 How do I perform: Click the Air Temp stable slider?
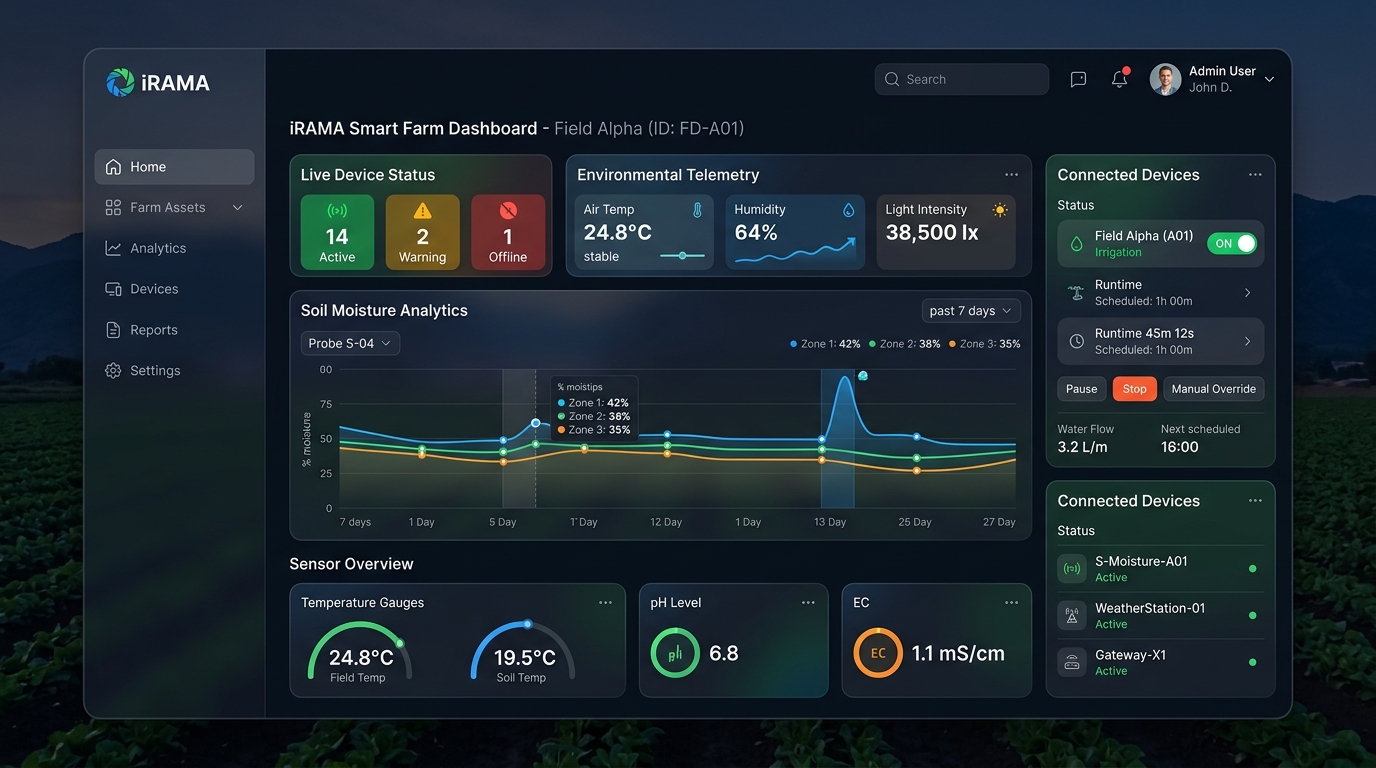(682, 256)
